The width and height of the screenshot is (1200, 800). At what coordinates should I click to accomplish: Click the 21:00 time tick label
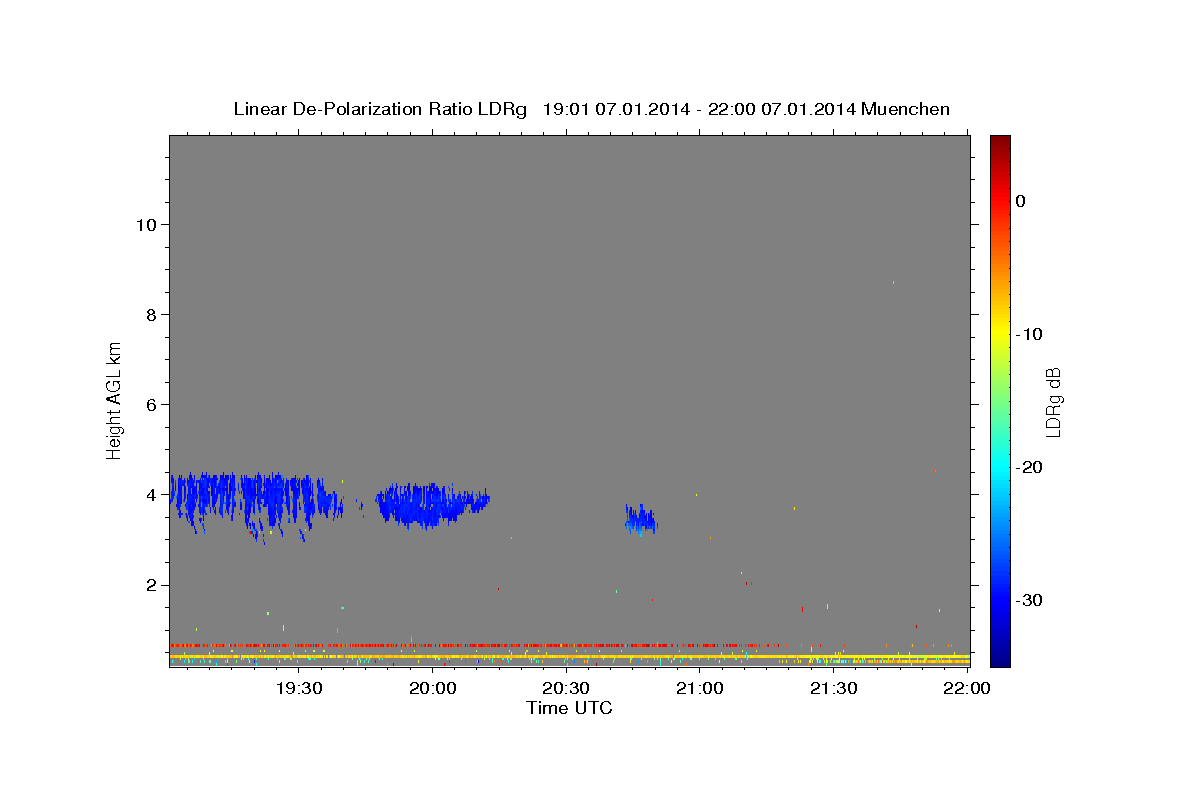point(699,688)
